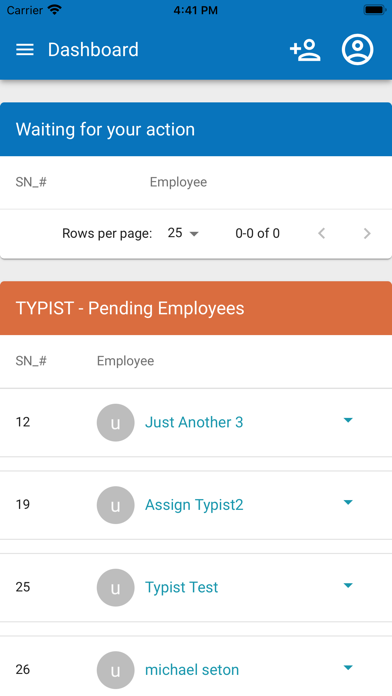Open the hamburger navigation menu
The image size is (392, 696).
pos(25,50)
